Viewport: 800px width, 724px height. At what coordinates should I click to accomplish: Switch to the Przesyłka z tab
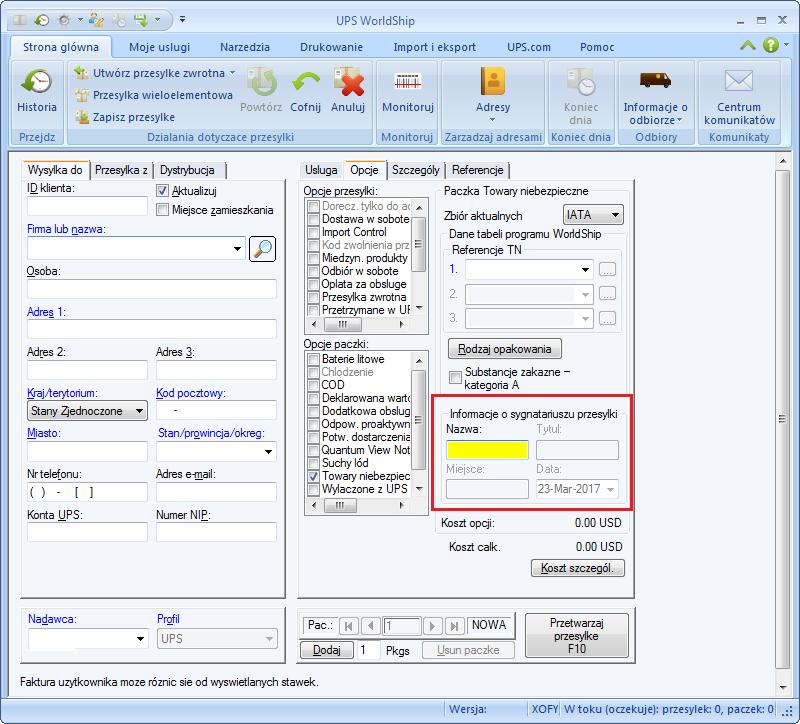pos(121,170)
